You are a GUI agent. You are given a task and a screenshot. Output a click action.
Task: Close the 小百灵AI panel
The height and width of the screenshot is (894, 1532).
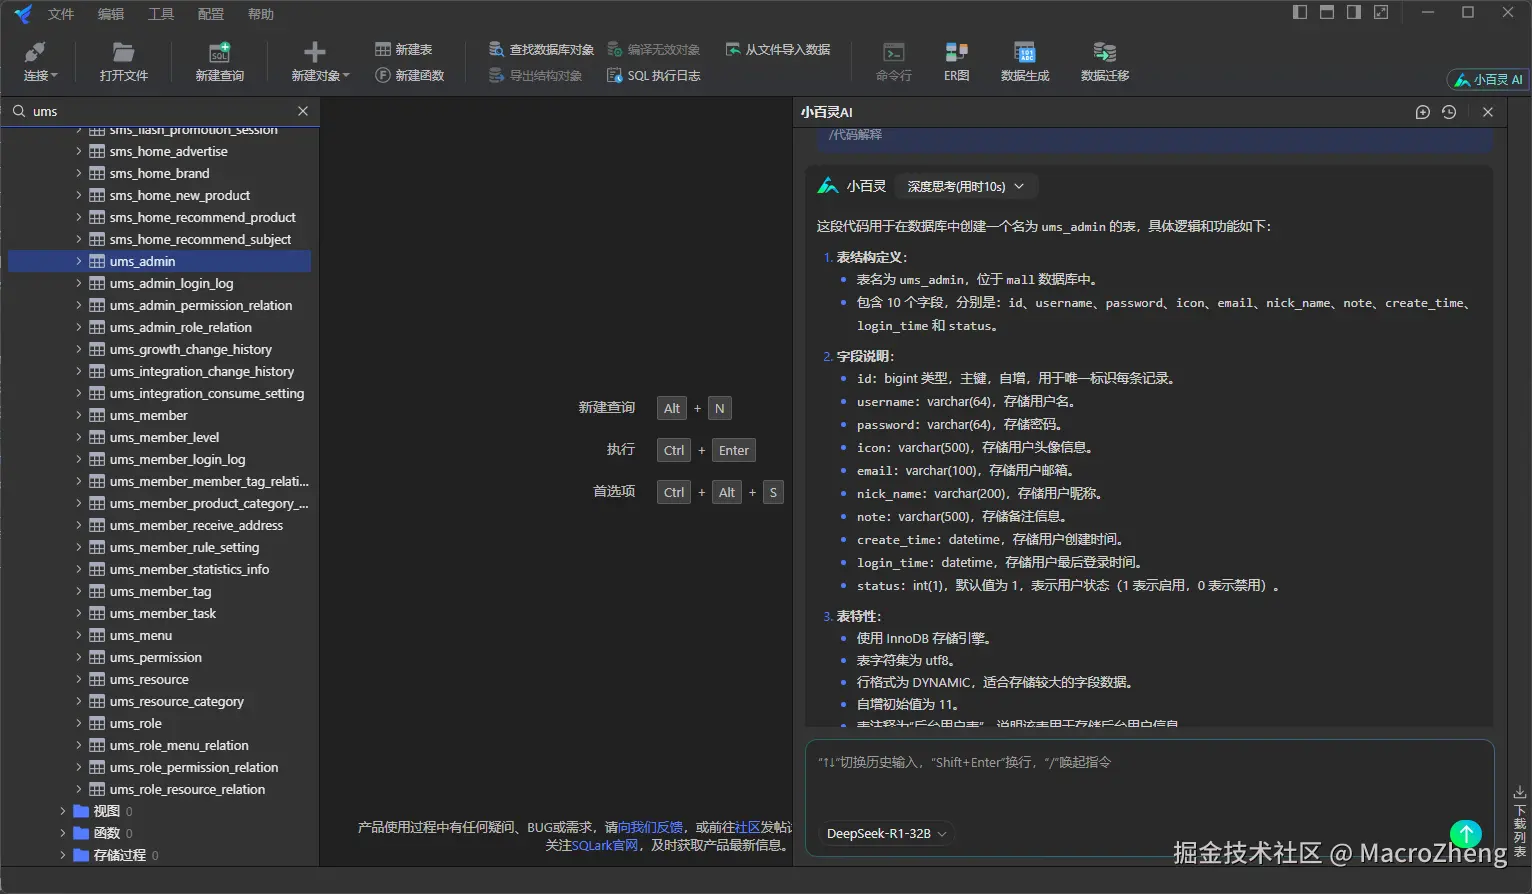tap(1488, 112)
